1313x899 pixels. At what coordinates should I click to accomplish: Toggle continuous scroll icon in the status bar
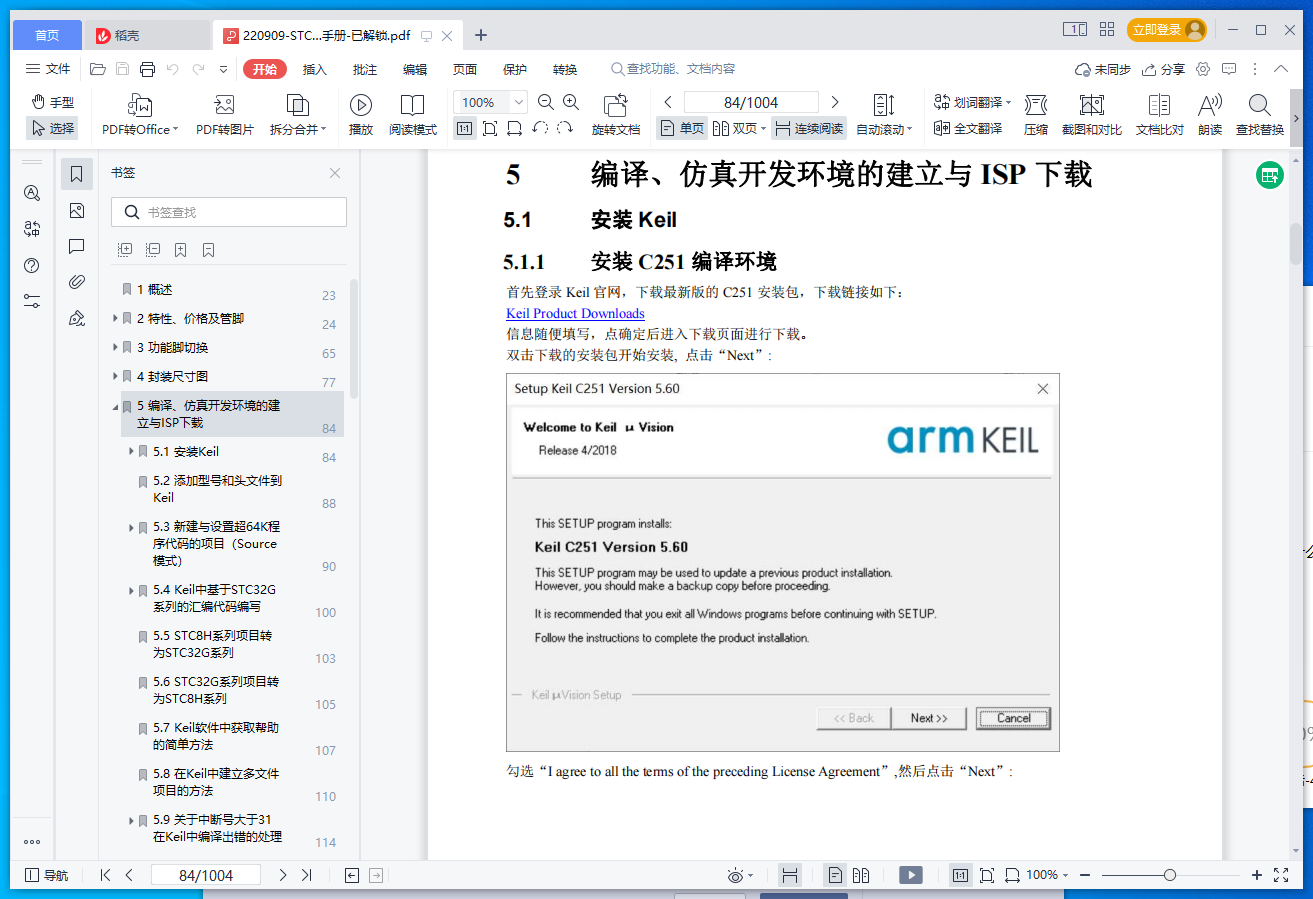789,875
